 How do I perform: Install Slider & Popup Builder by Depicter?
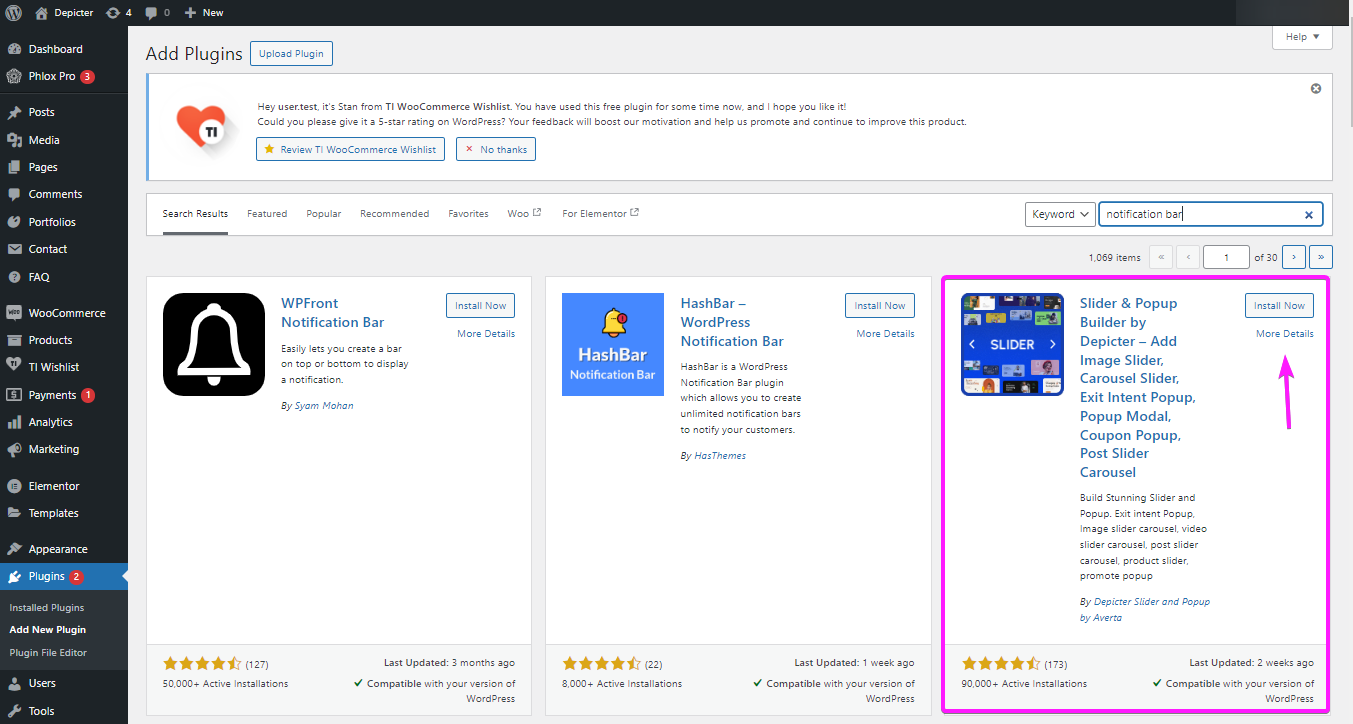point(1279,306)
